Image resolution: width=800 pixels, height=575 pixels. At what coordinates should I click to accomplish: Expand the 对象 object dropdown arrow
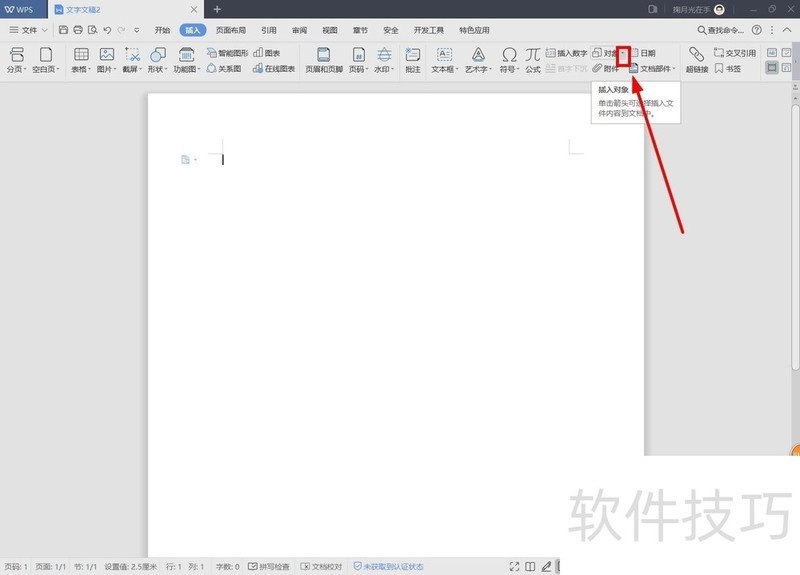point(623,53)
